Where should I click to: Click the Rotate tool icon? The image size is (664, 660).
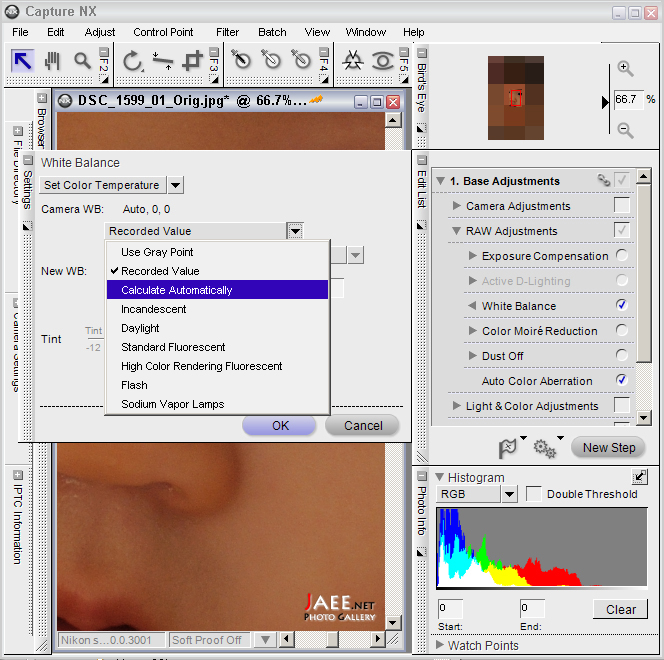(132, 61)
